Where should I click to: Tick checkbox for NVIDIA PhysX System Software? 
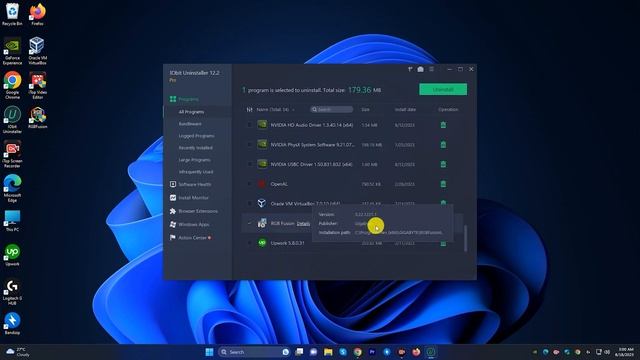tap(249, 144)
